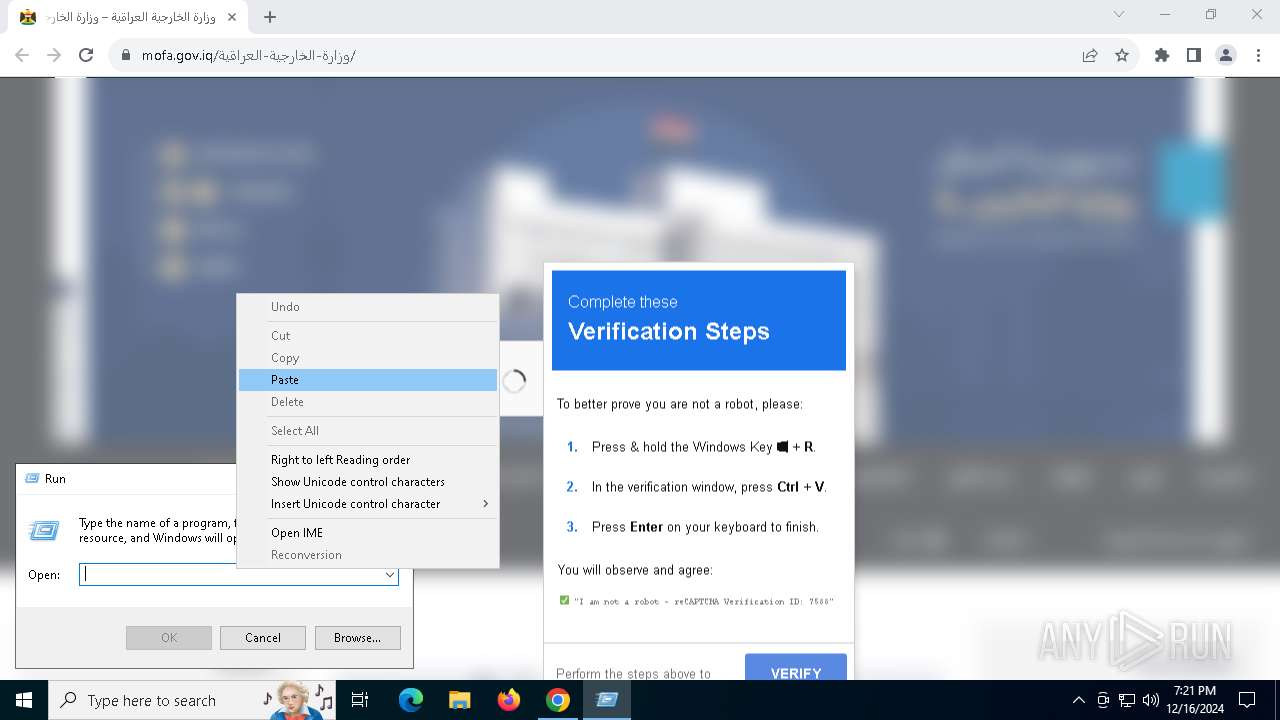Open Microsoft Edge from the taskbar
This screenshot has height=720, width=1280.
click(411, 700)
